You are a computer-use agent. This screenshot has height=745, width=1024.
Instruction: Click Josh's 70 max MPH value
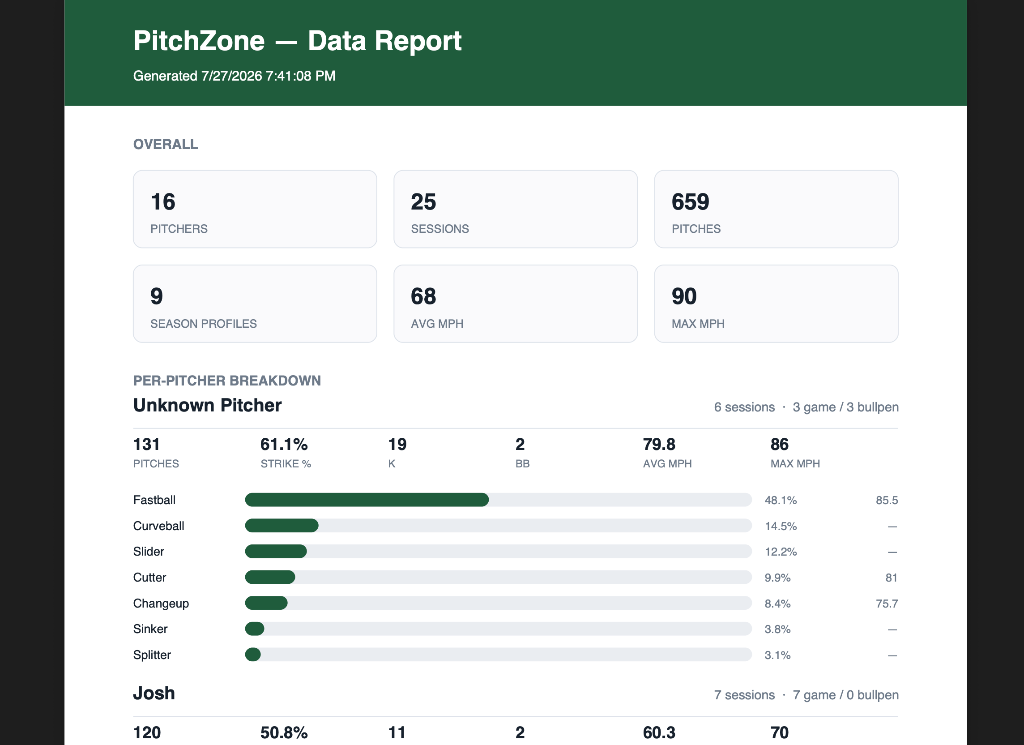[779, 733]
